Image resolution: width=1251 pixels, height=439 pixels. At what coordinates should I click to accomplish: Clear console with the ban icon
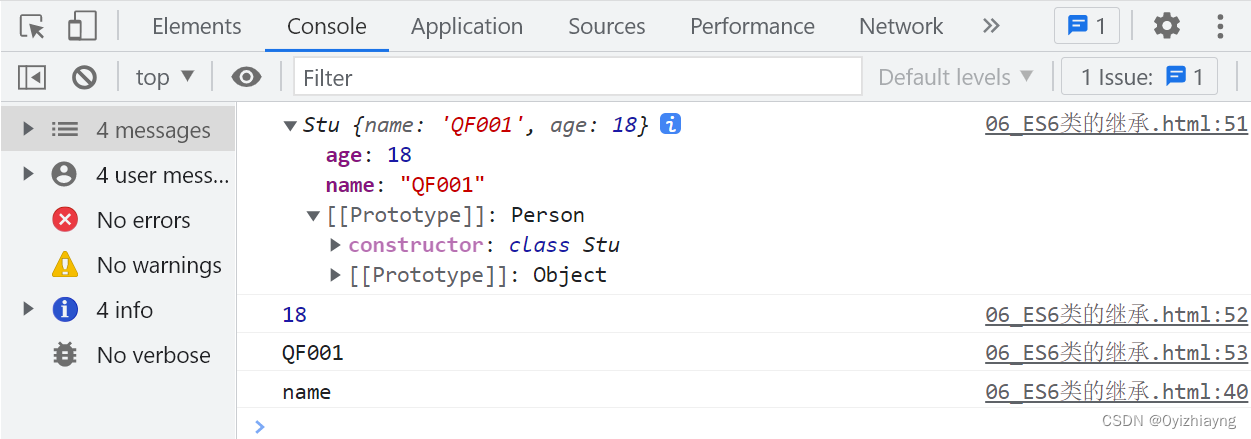tap(84, 77)
